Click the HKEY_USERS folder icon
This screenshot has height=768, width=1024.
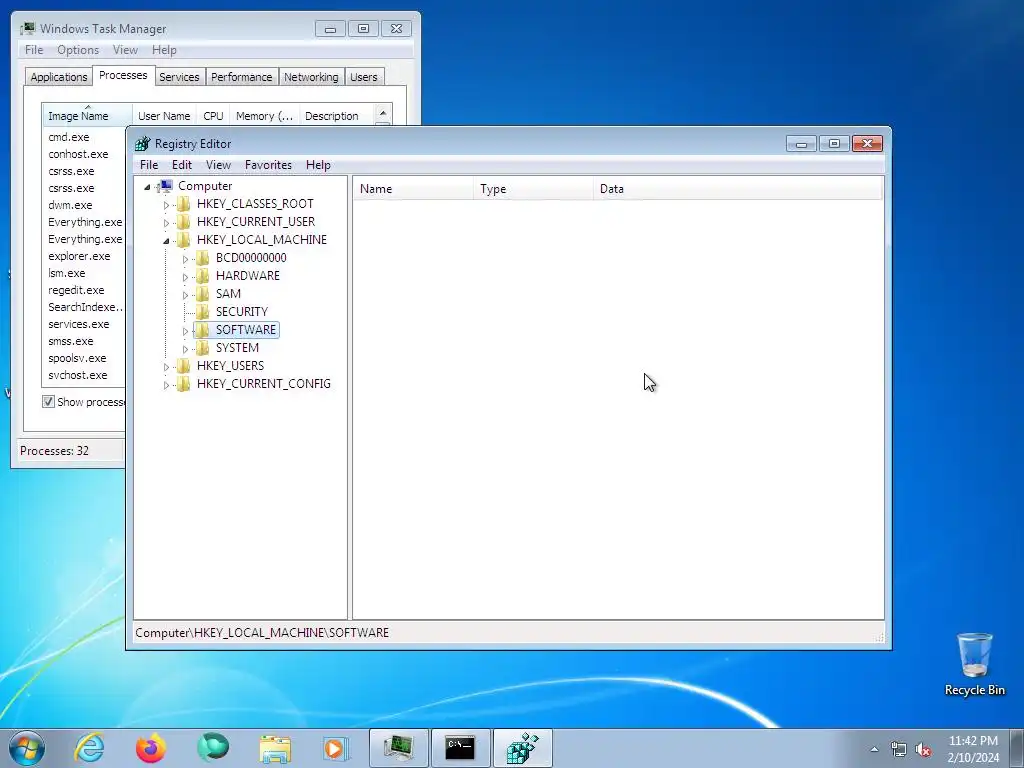click(x=184, y=366)
